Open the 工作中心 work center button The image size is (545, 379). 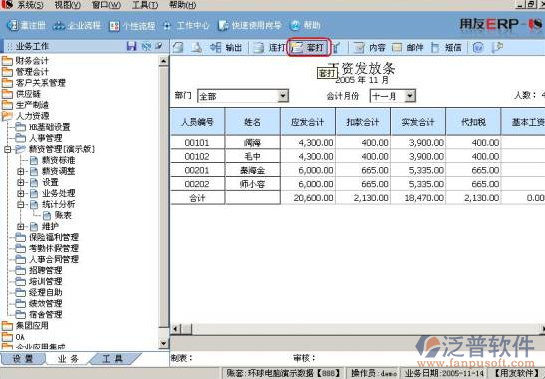(187, 25)
